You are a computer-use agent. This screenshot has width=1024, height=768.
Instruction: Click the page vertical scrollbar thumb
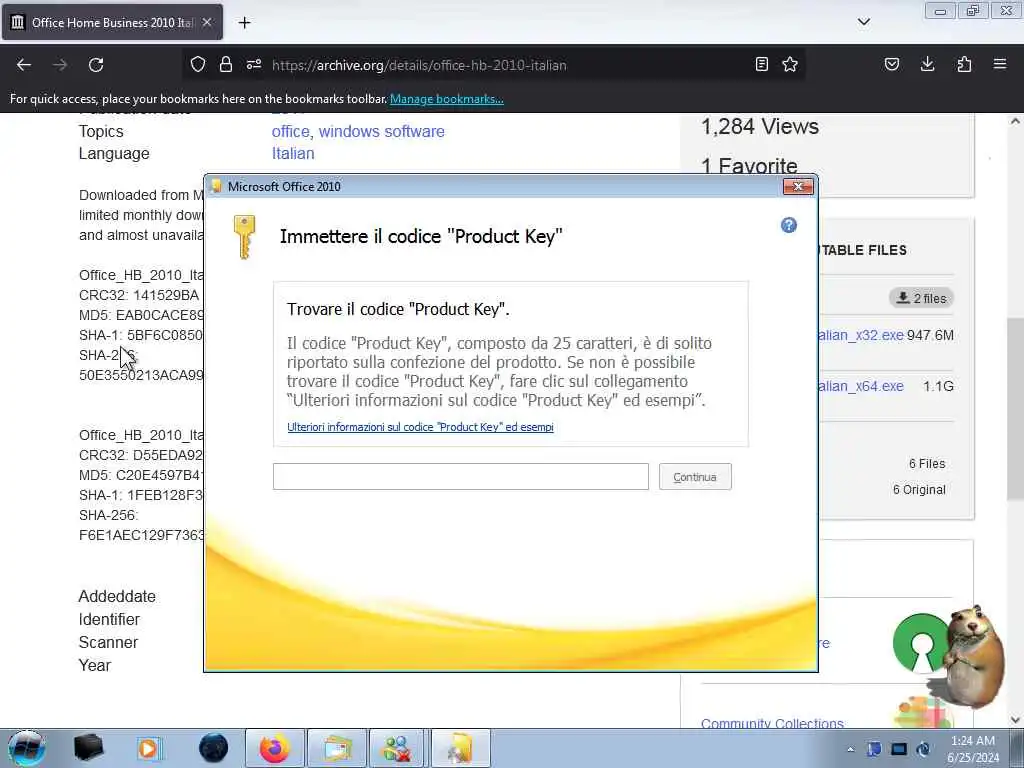pyautogui.click(x=1015, y=409)
